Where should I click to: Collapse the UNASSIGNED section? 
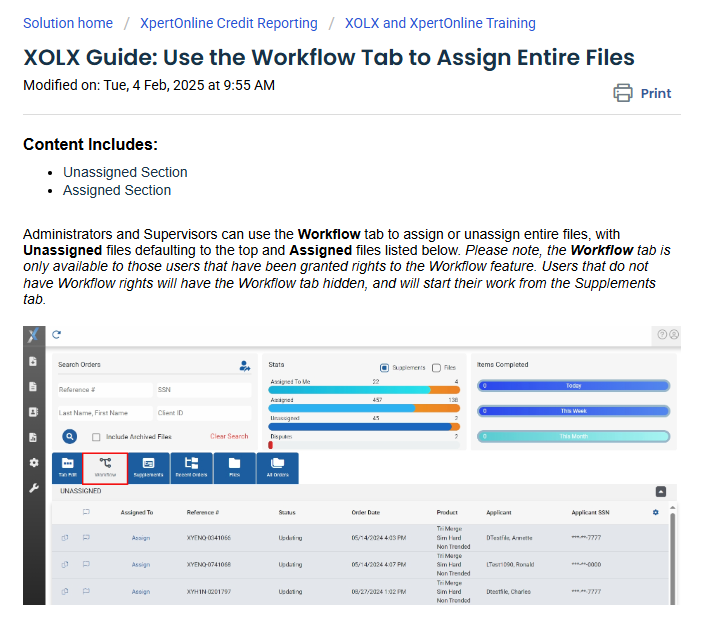(661, 492)
